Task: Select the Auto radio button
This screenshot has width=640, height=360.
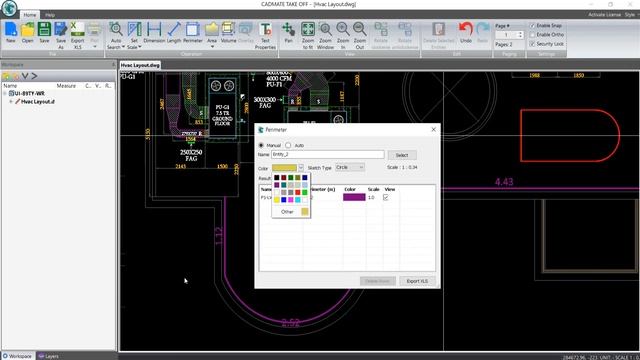Action: coord(288,145)
